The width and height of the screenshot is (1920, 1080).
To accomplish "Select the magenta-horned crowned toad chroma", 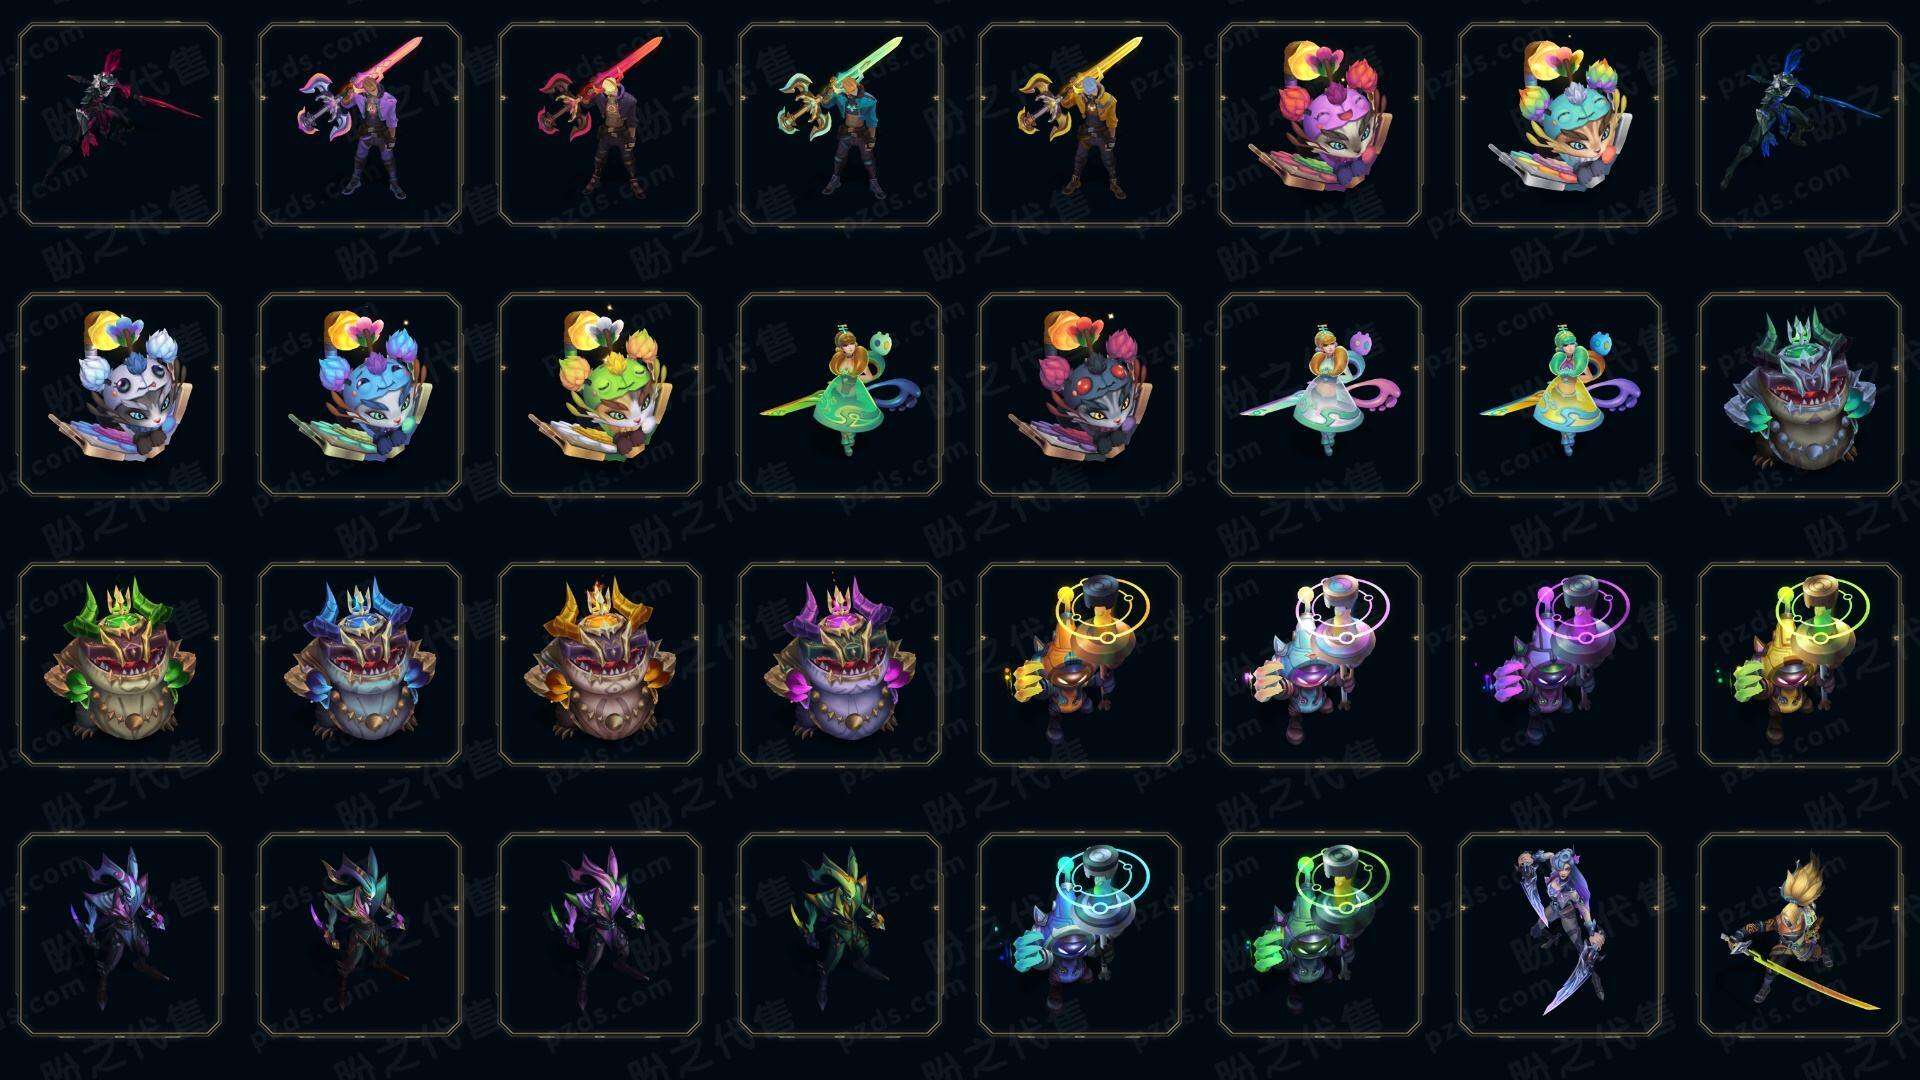I will (x=840, y=664).
